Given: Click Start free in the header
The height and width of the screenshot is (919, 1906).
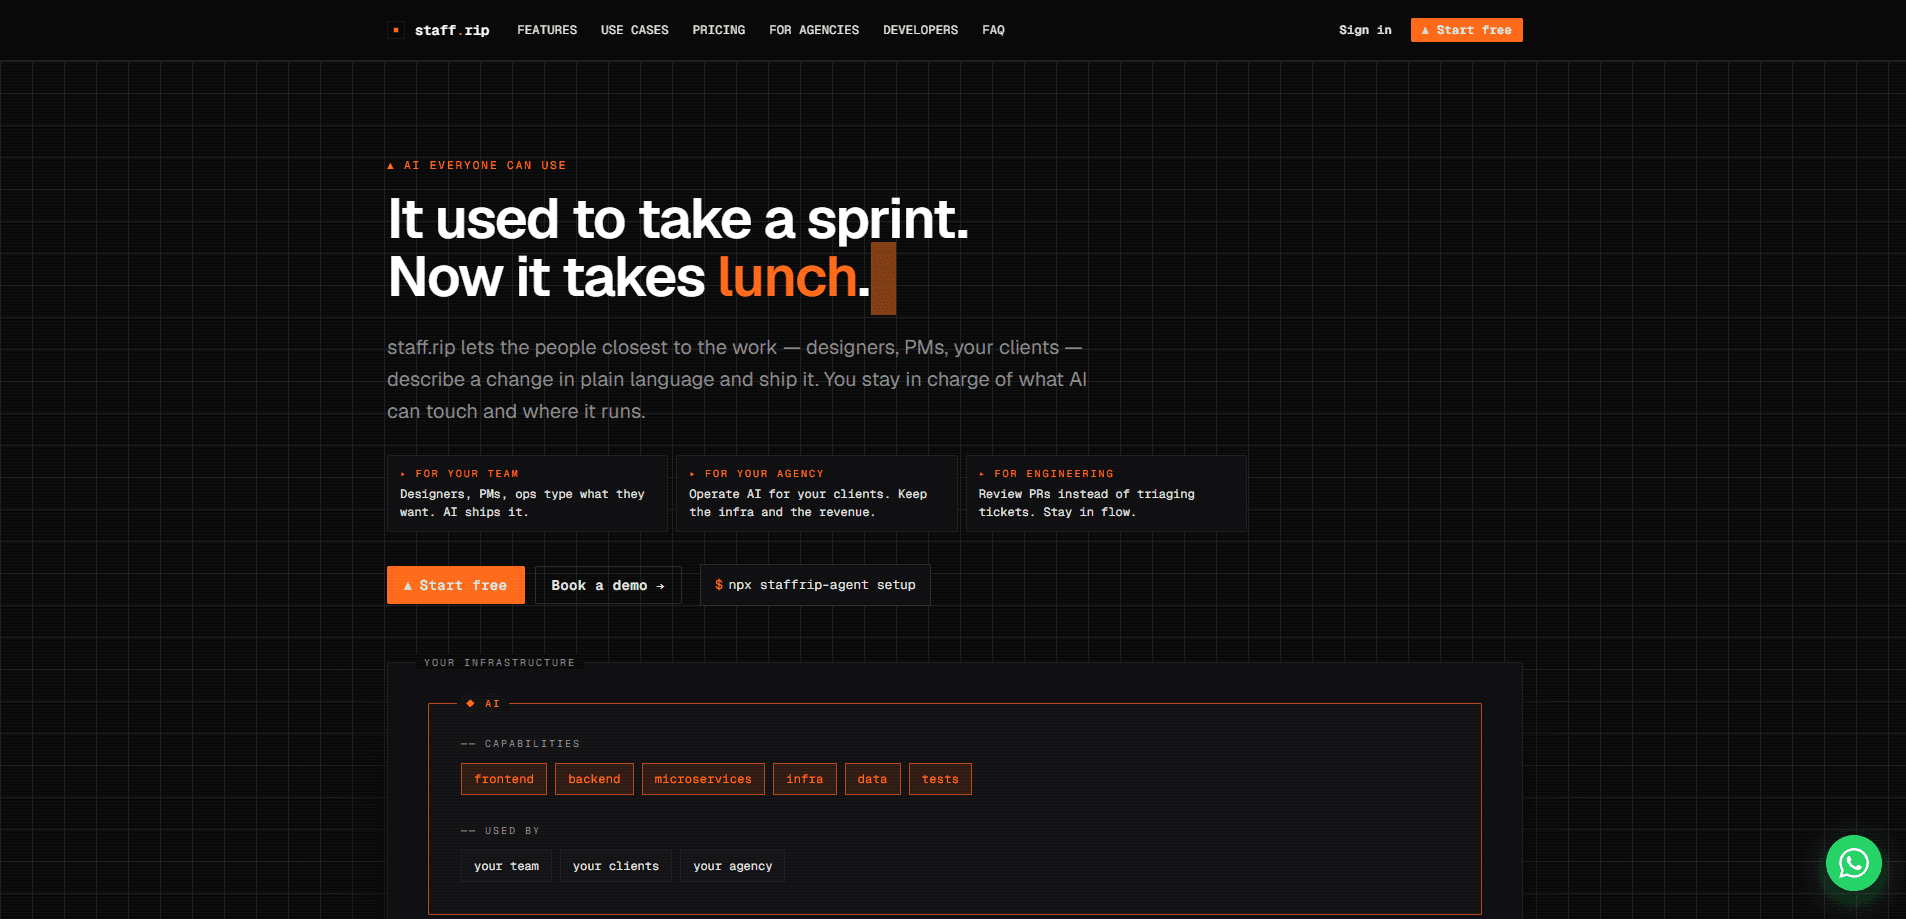Looking at the screenshot, I should pos(1466,30).
